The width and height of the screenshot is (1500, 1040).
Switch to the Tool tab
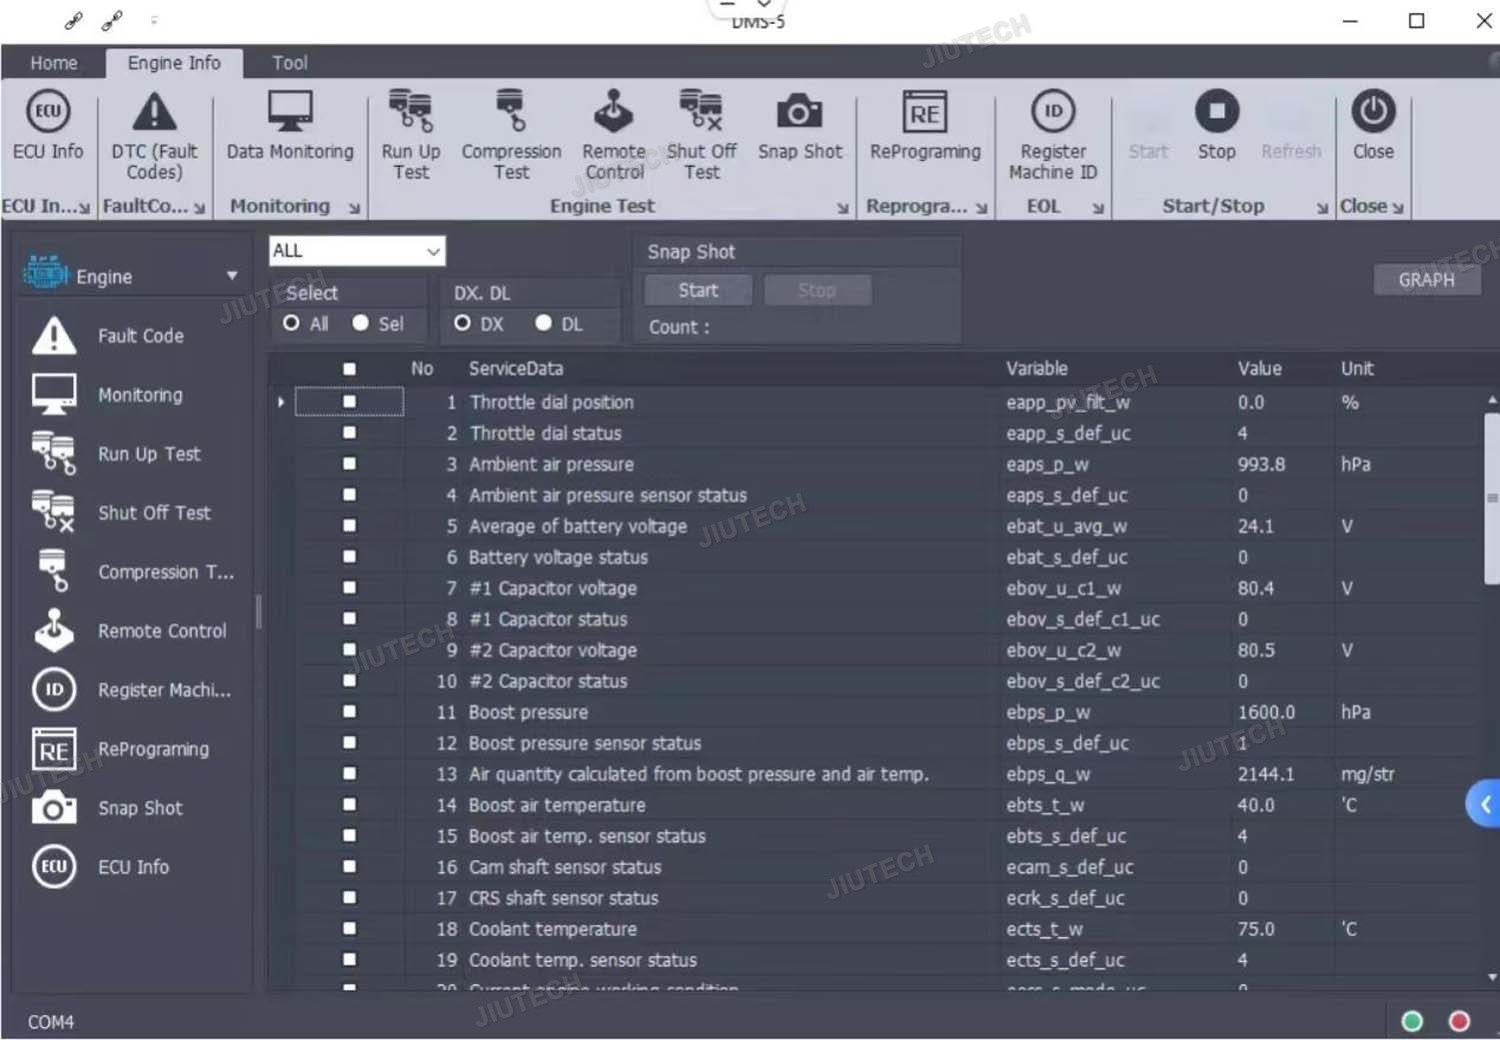(x=290, y=63)
